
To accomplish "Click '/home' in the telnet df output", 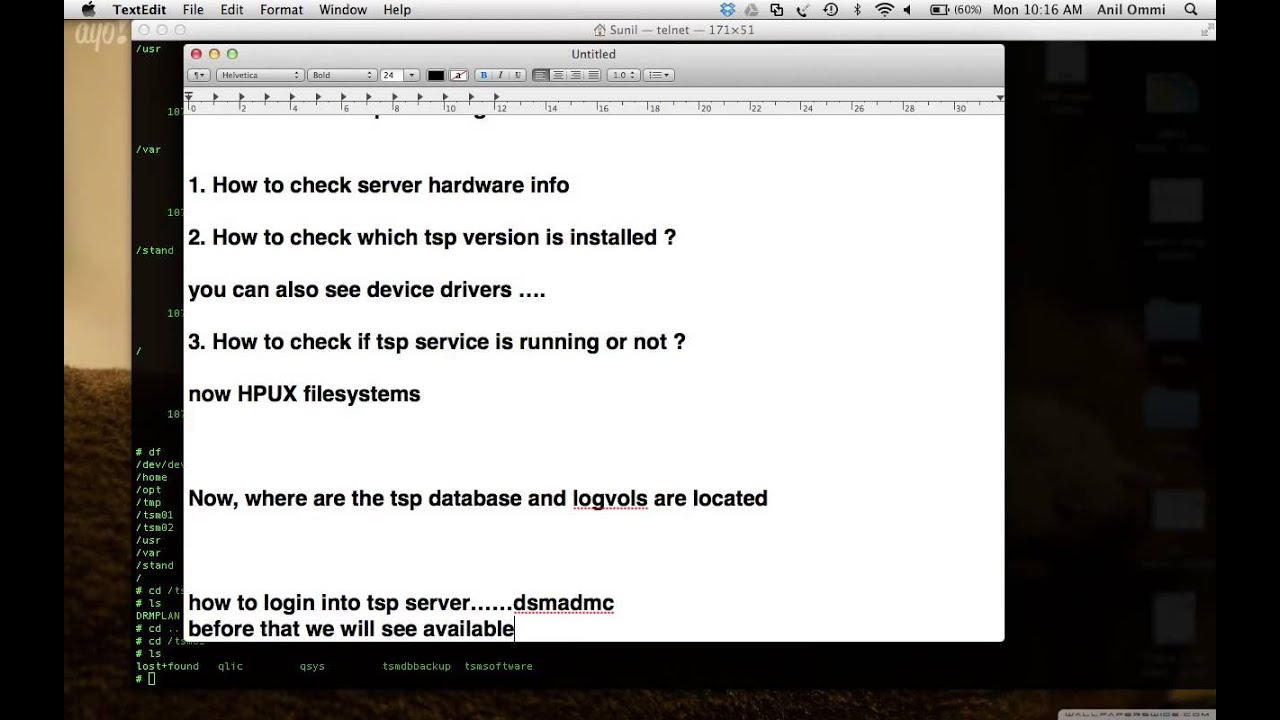I will 151,477.
